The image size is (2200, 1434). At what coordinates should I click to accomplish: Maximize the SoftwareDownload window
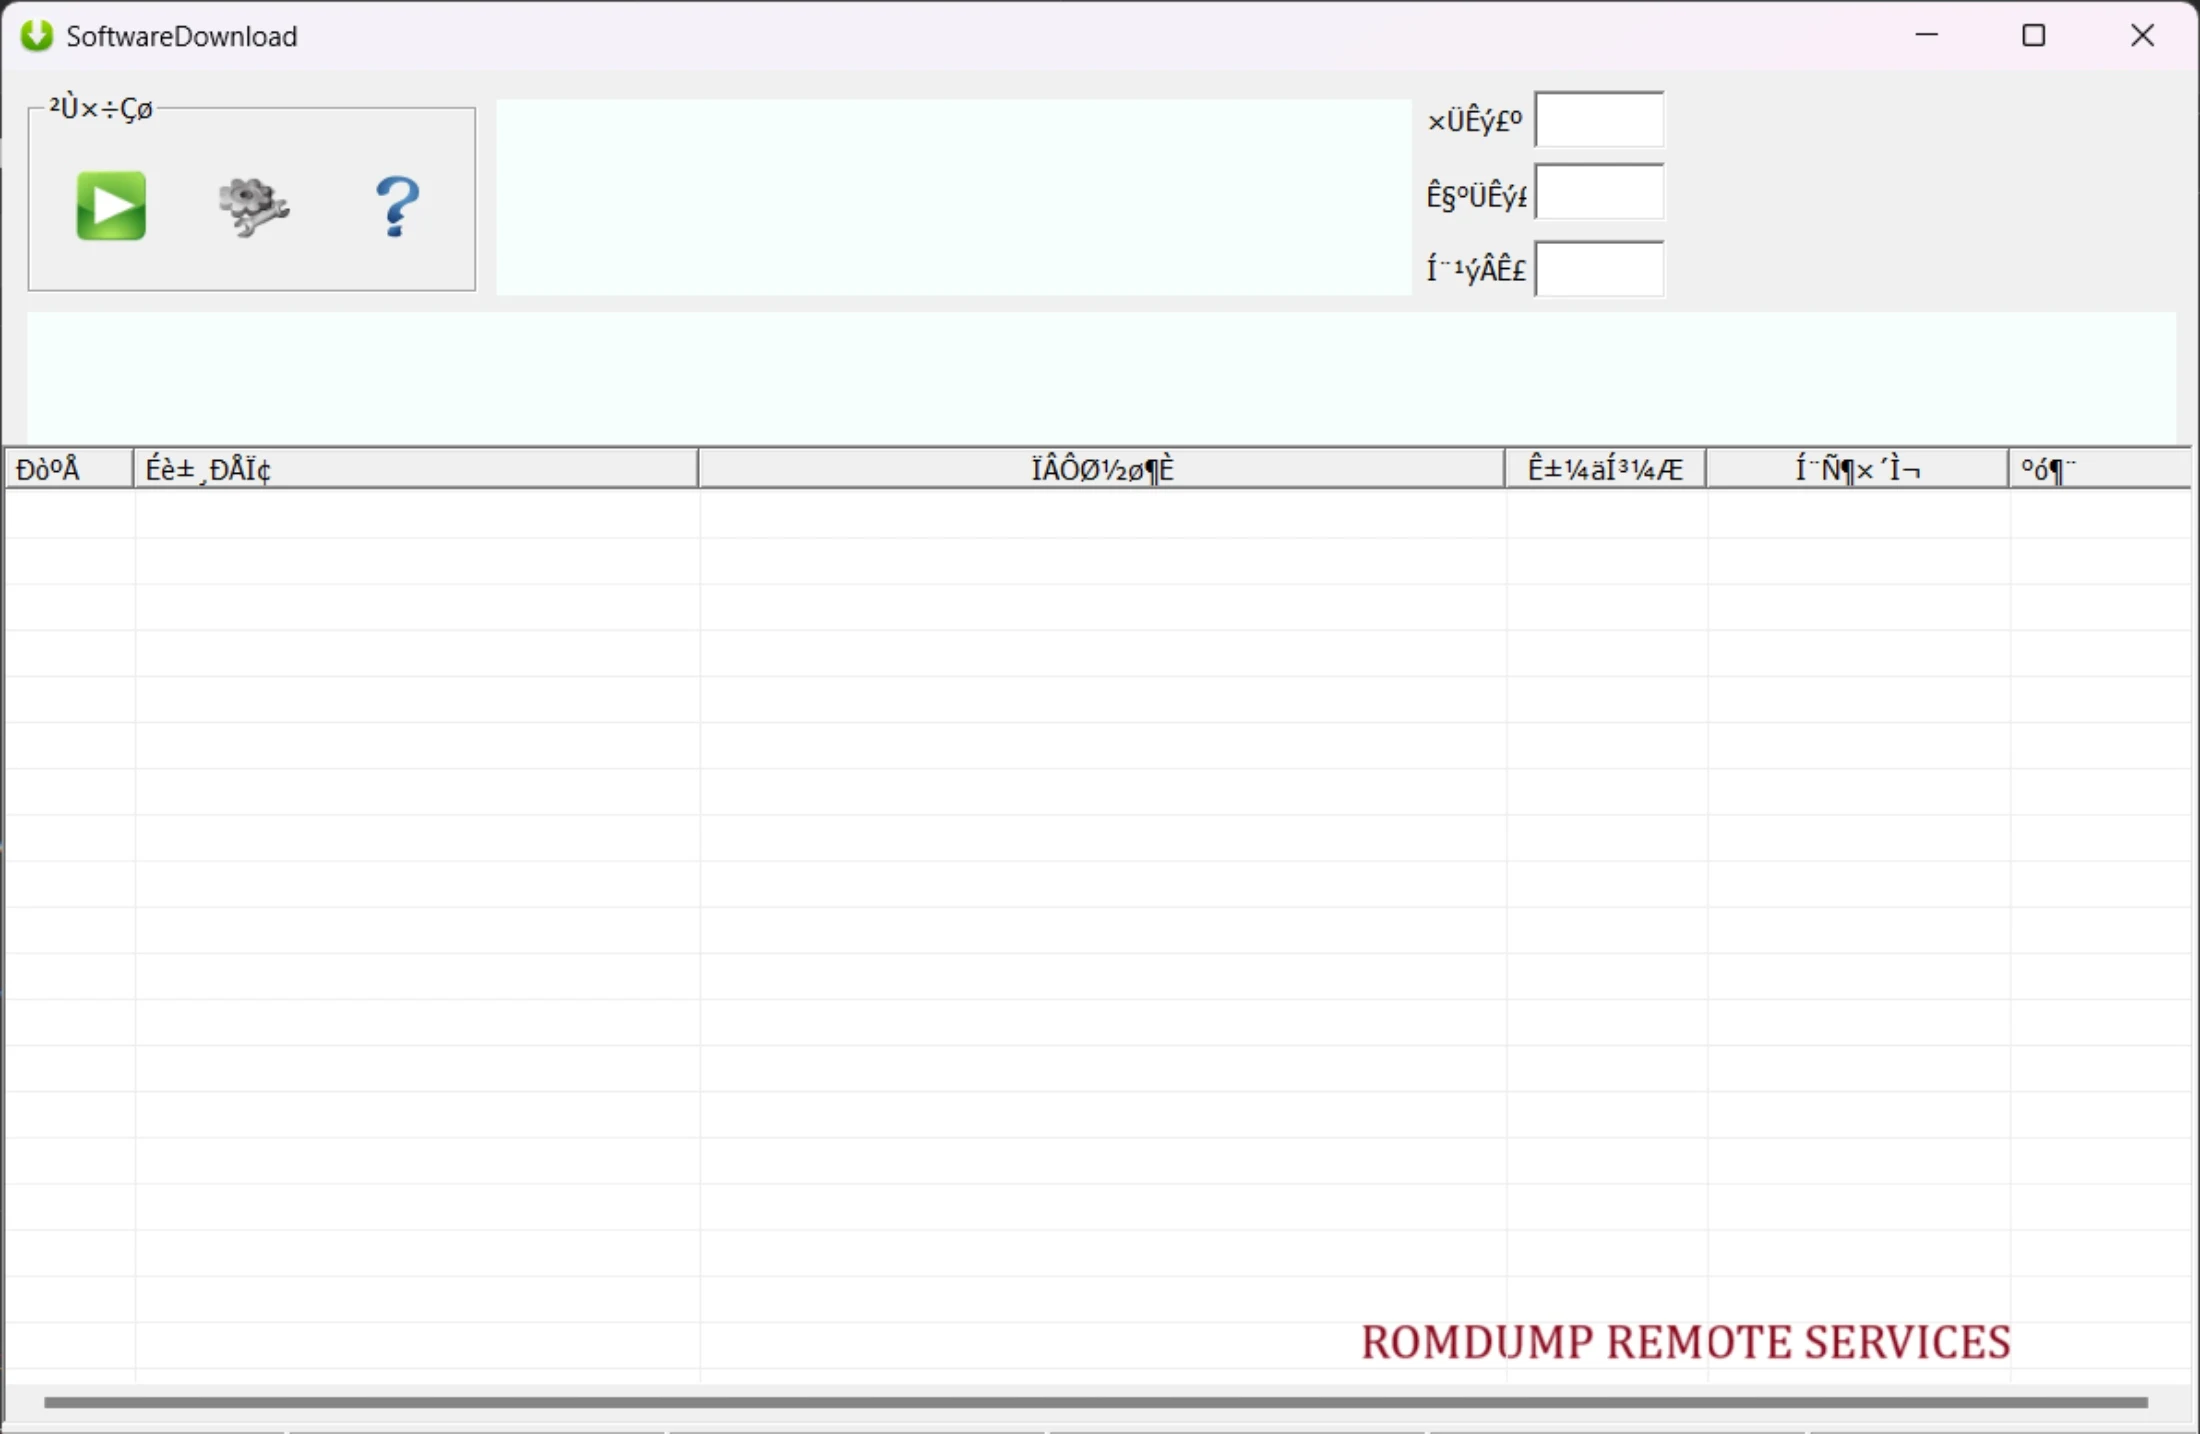click(x=2033, y=36)
